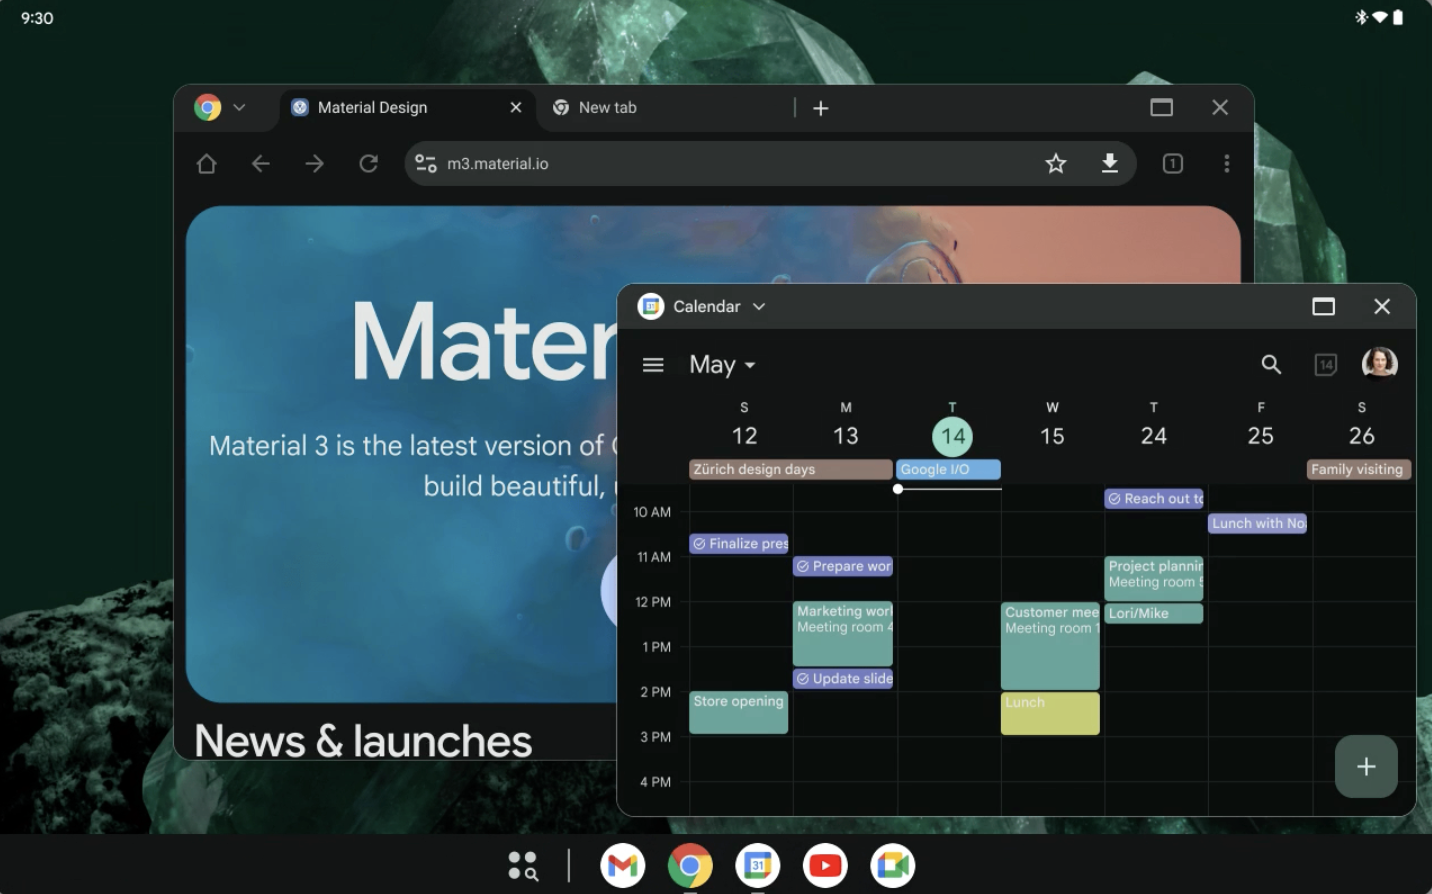
Task: Launch Google Meet from the taskbar
Action: click(893, 865)
